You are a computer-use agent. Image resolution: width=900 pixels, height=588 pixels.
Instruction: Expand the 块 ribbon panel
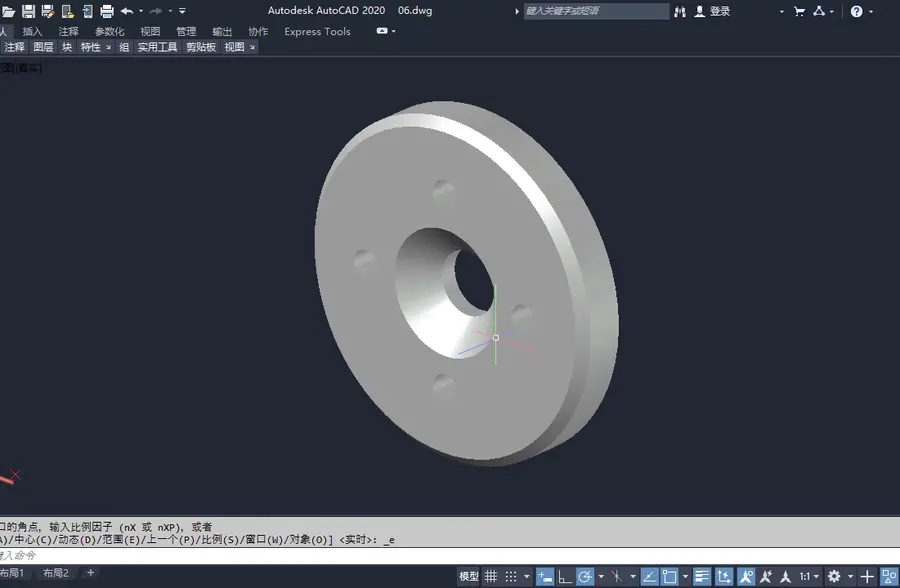click(67, 47)
